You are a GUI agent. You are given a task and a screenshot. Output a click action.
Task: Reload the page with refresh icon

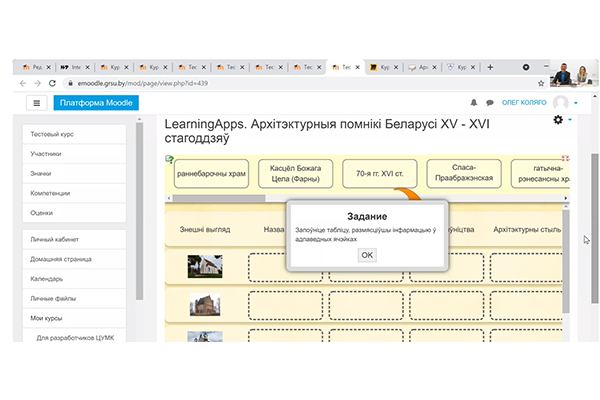click(51, 83)
